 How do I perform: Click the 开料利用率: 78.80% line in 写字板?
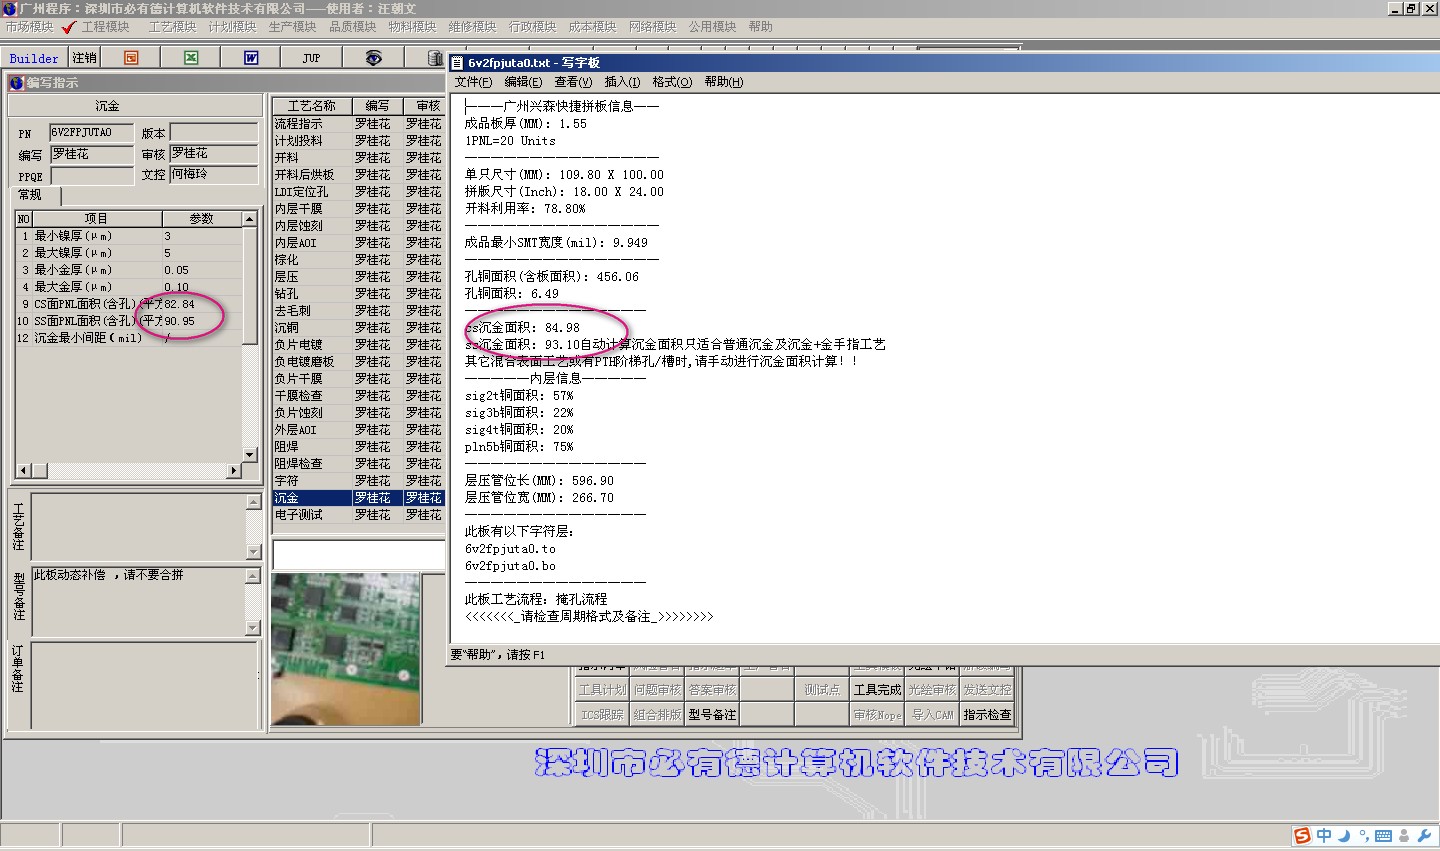[x=525, y=209]
